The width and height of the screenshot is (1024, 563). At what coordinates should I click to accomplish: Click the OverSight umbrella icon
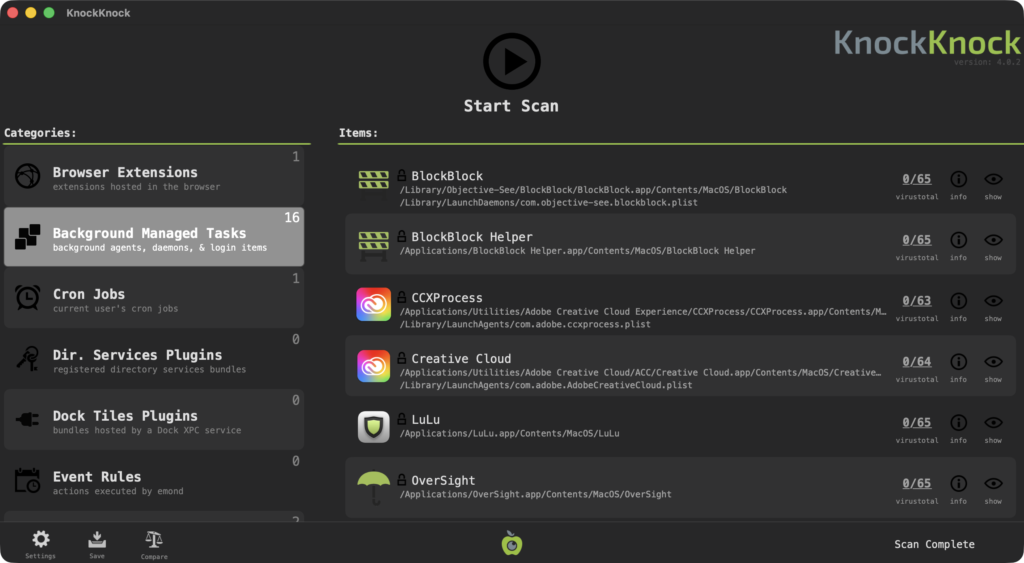tap(374, 488)
